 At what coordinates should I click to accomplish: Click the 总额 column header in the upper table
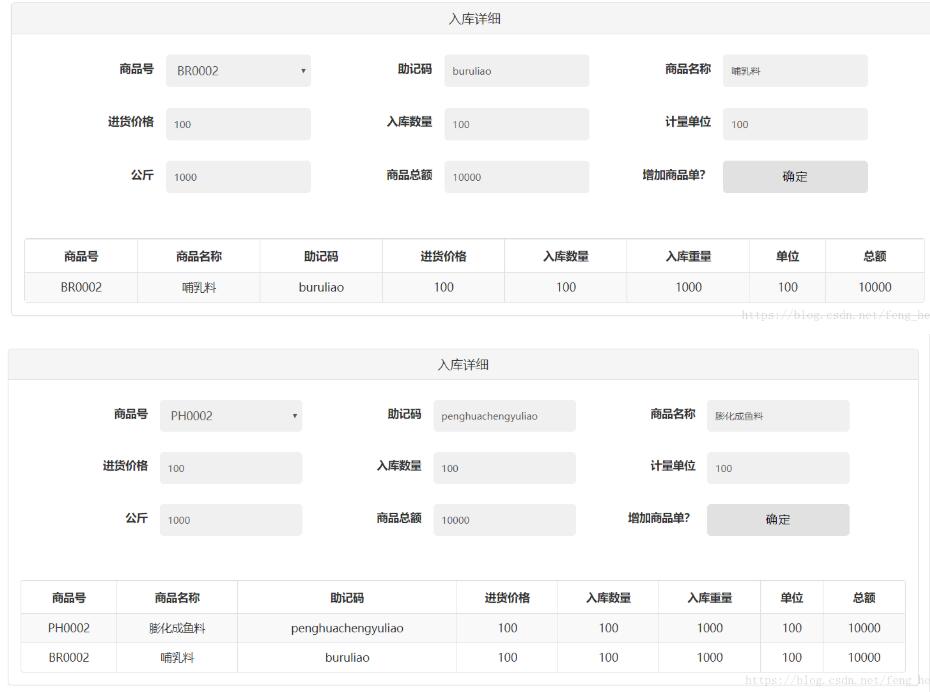pyautogui.click(x=874, y=257)
